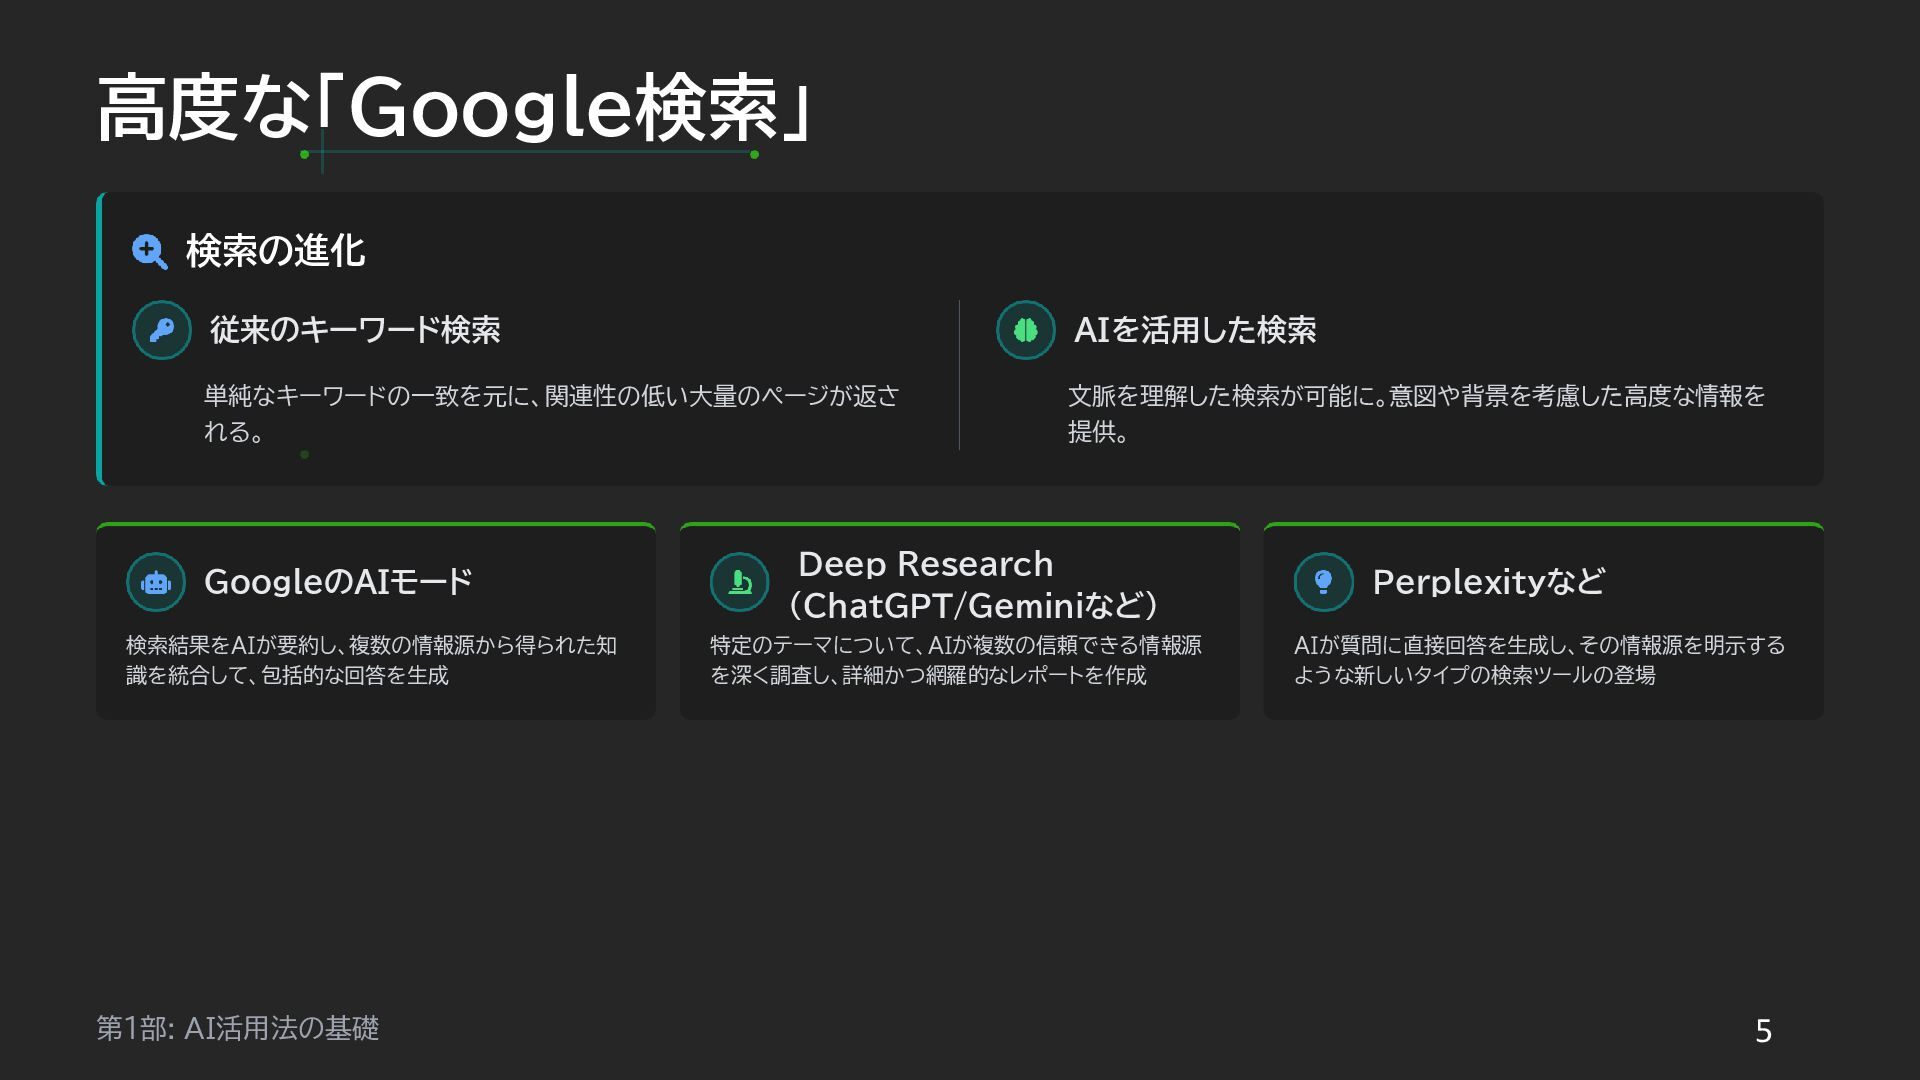Click the GoogleのAIモード card title
Image resolution: width=1920 pixels, height=1080 pixels.
(x=338, y=582)
